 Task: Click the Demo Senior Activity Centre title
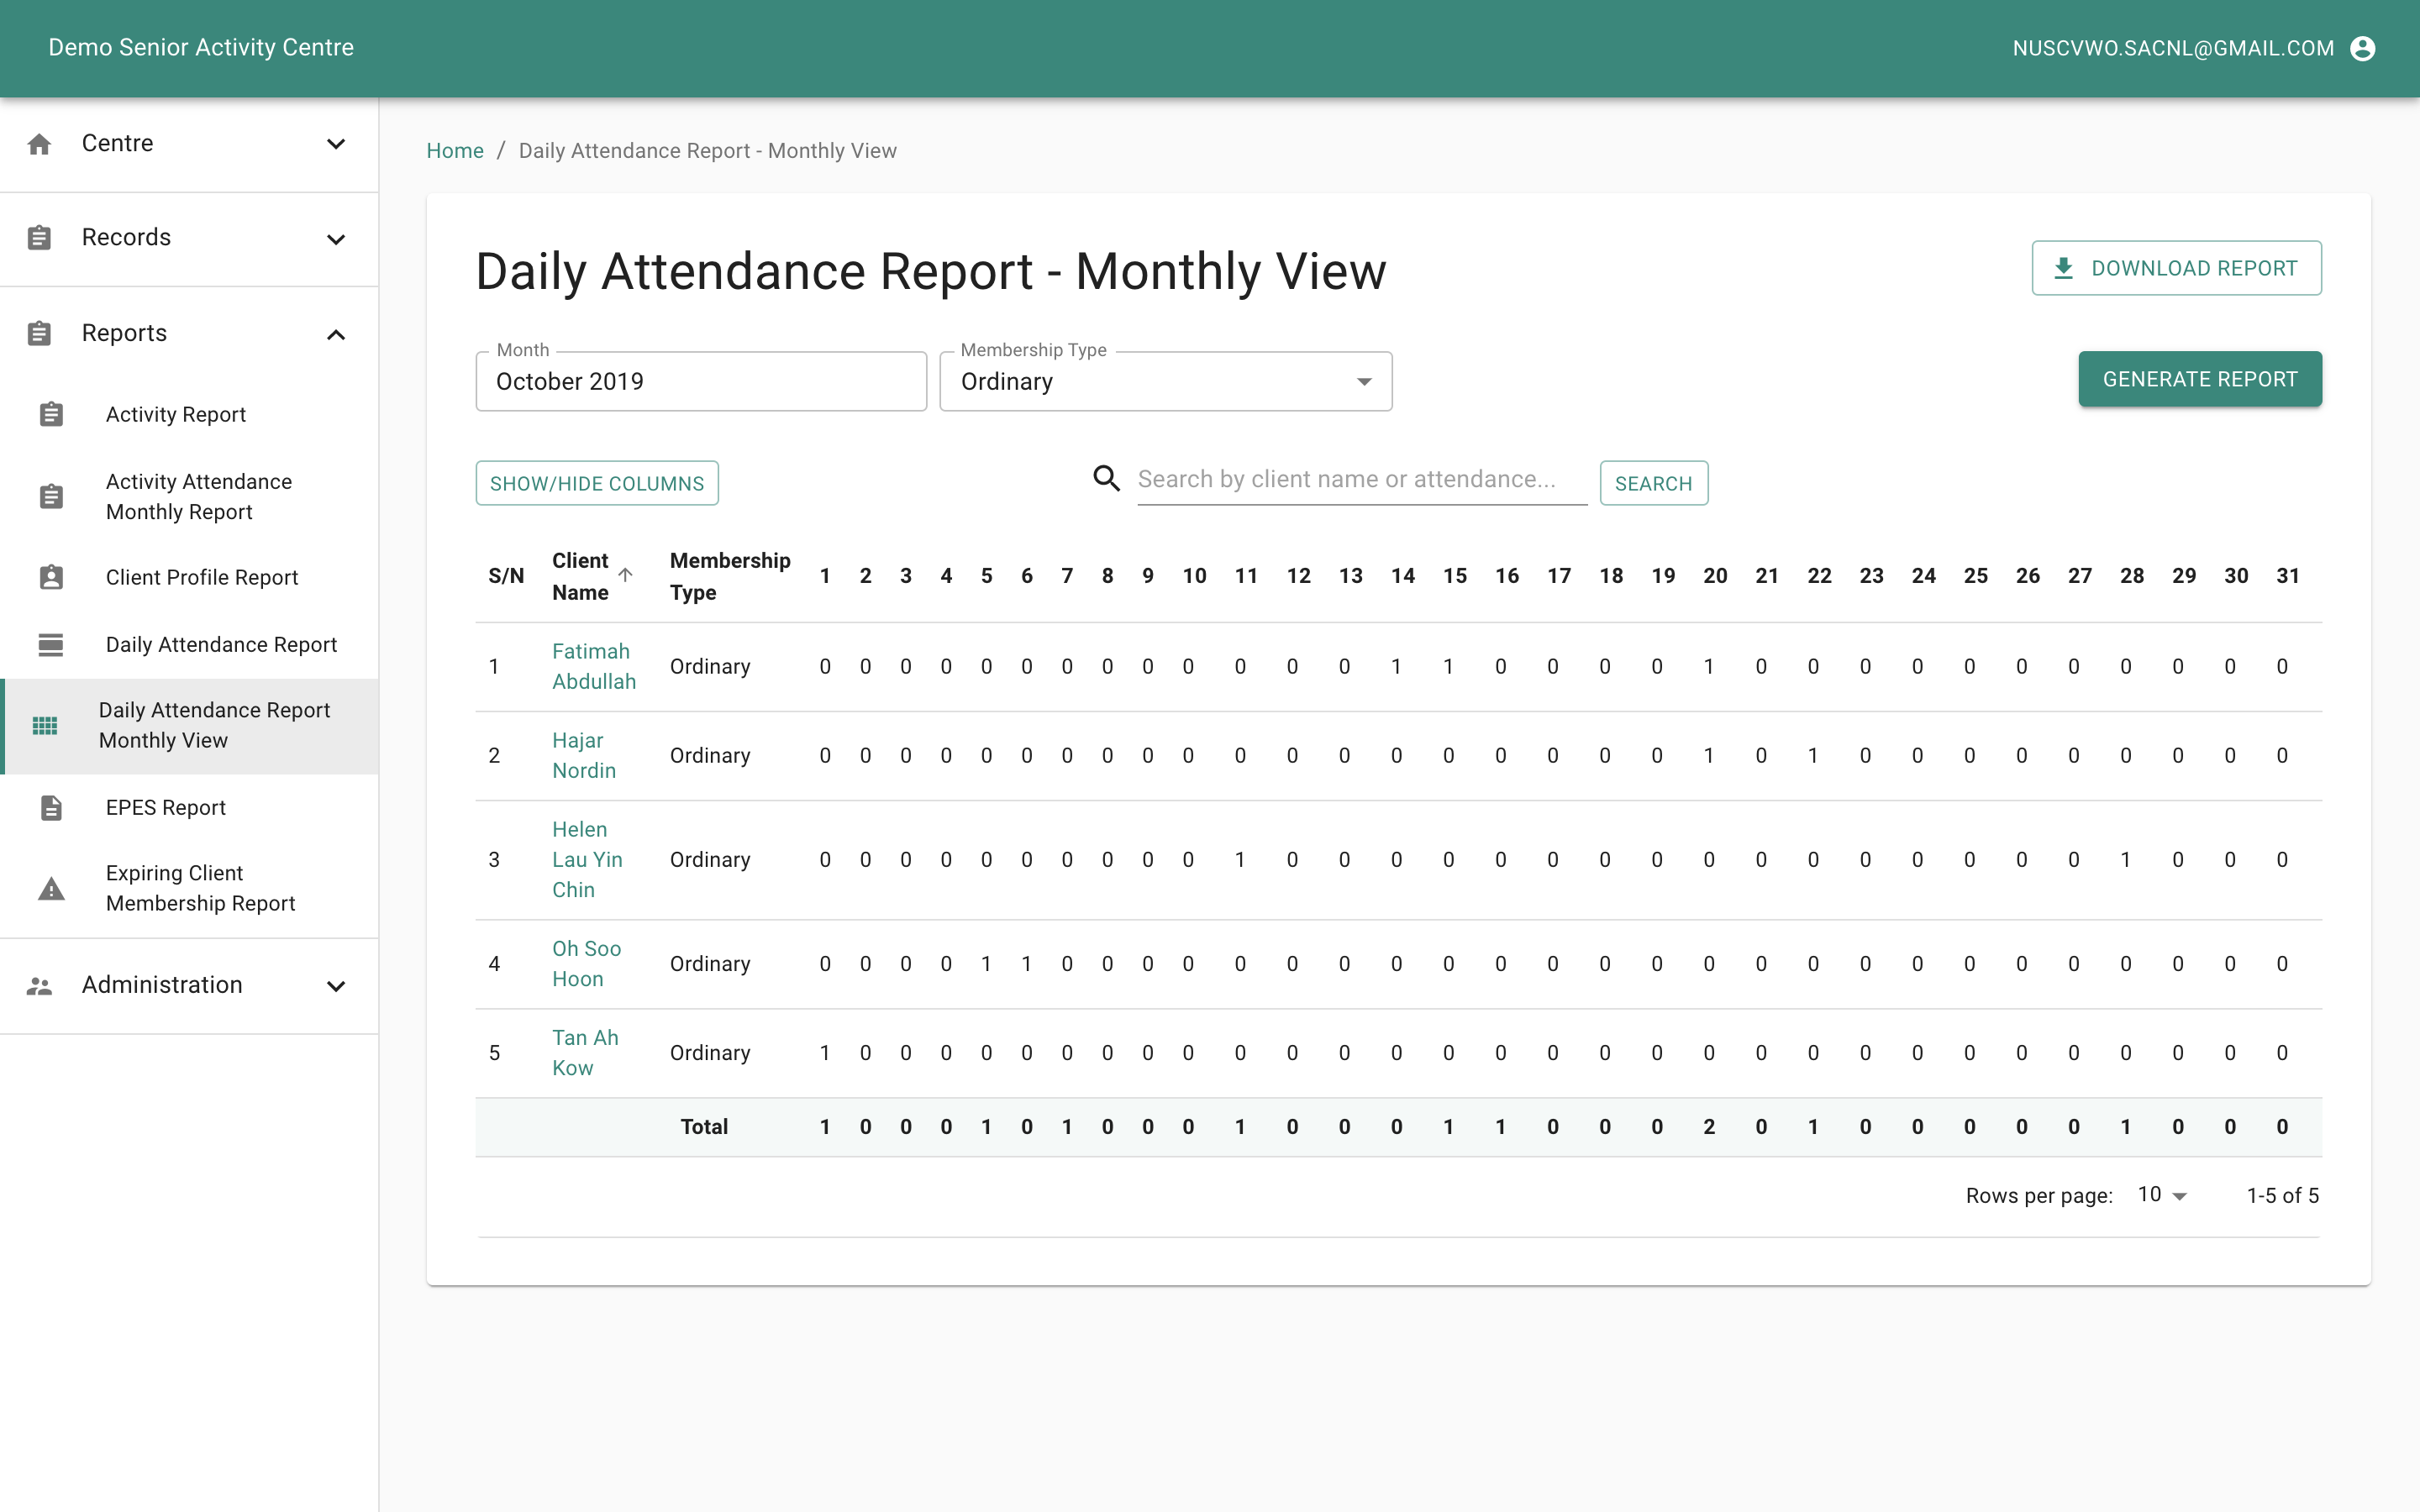pos(201,48)
